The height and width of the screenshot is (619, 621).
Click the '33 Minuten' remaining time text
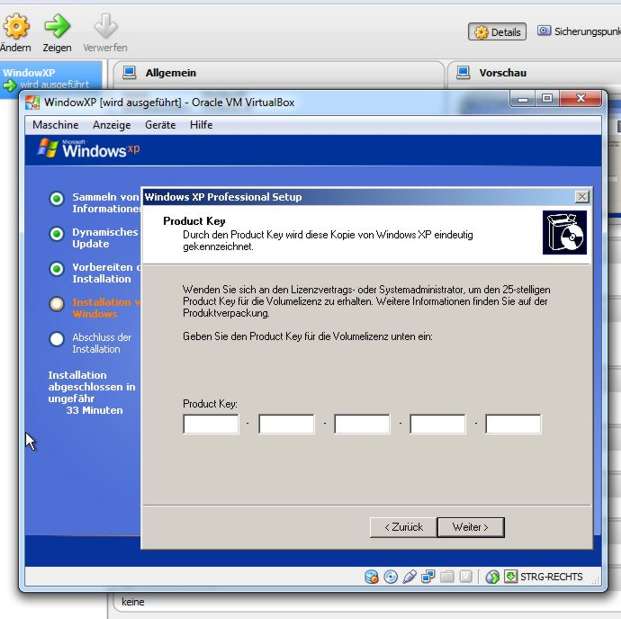click(x=94, y=410)
